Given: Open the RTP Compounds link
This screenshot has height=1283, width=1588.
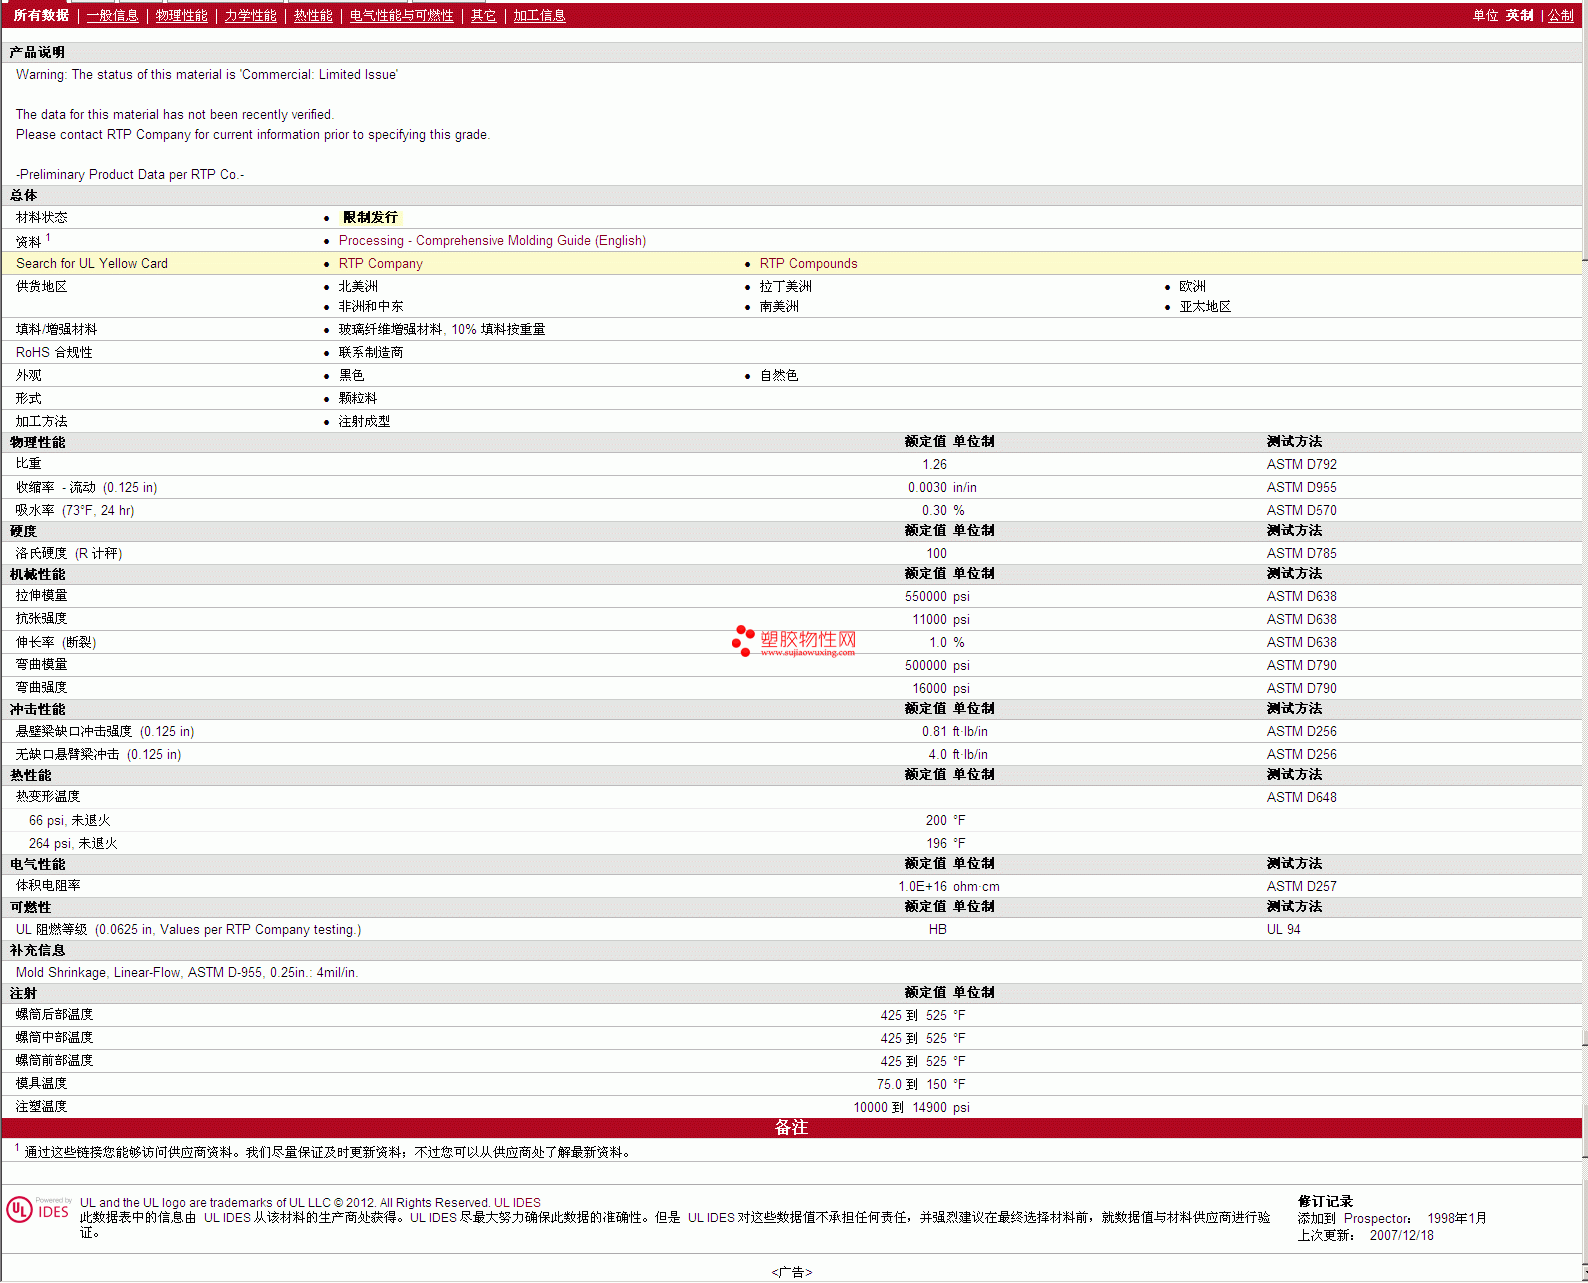Looking at the screenshot, I should point(808,264).
